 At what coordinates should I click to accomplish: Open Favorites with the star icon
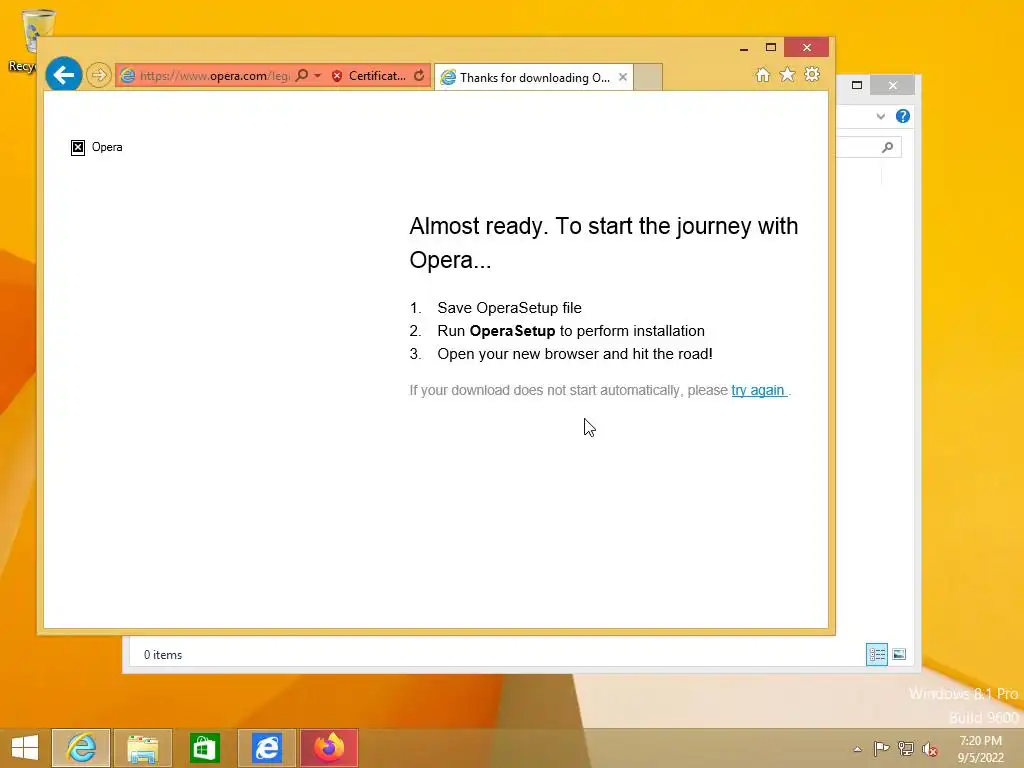point(788,74)
